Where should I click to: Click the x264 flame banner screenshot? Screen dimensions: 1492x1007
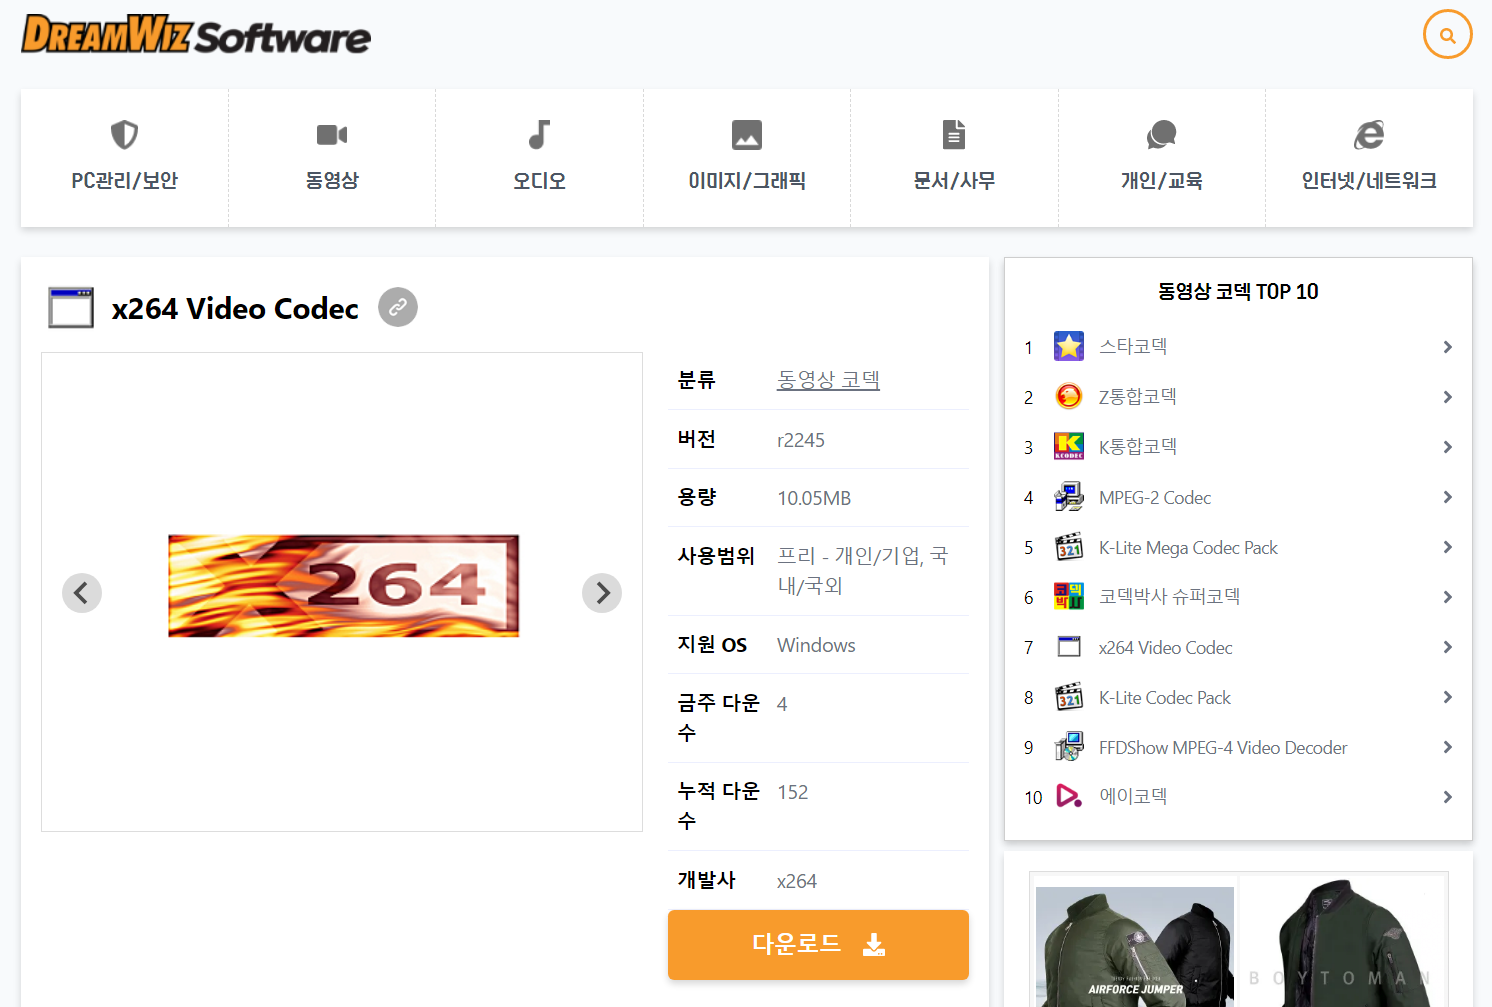pos(343,586)
